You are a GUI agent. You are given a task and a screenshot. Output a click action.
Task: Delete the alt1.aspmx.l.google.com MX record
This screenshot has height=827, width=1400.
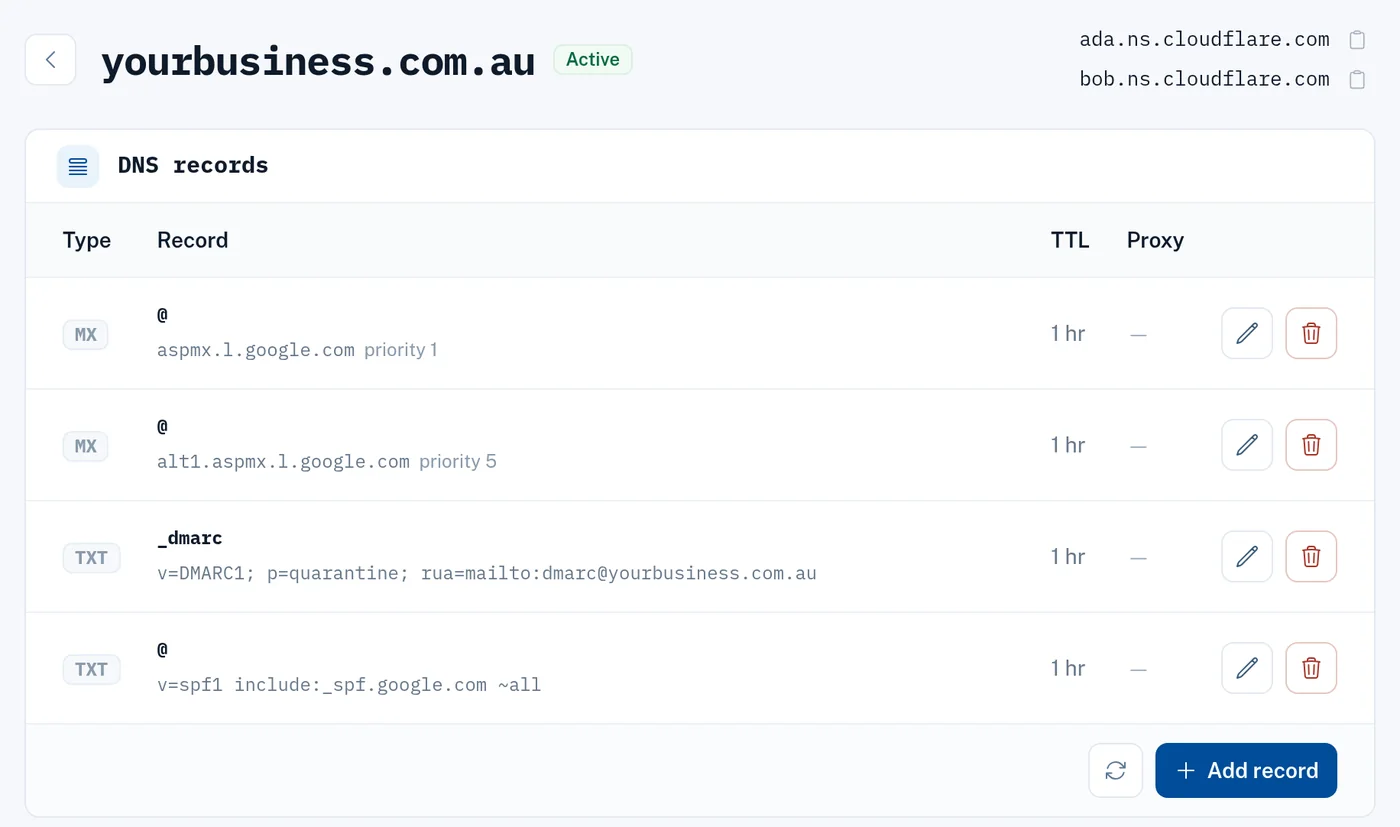pyautogui.click(x=1311, y=445)
